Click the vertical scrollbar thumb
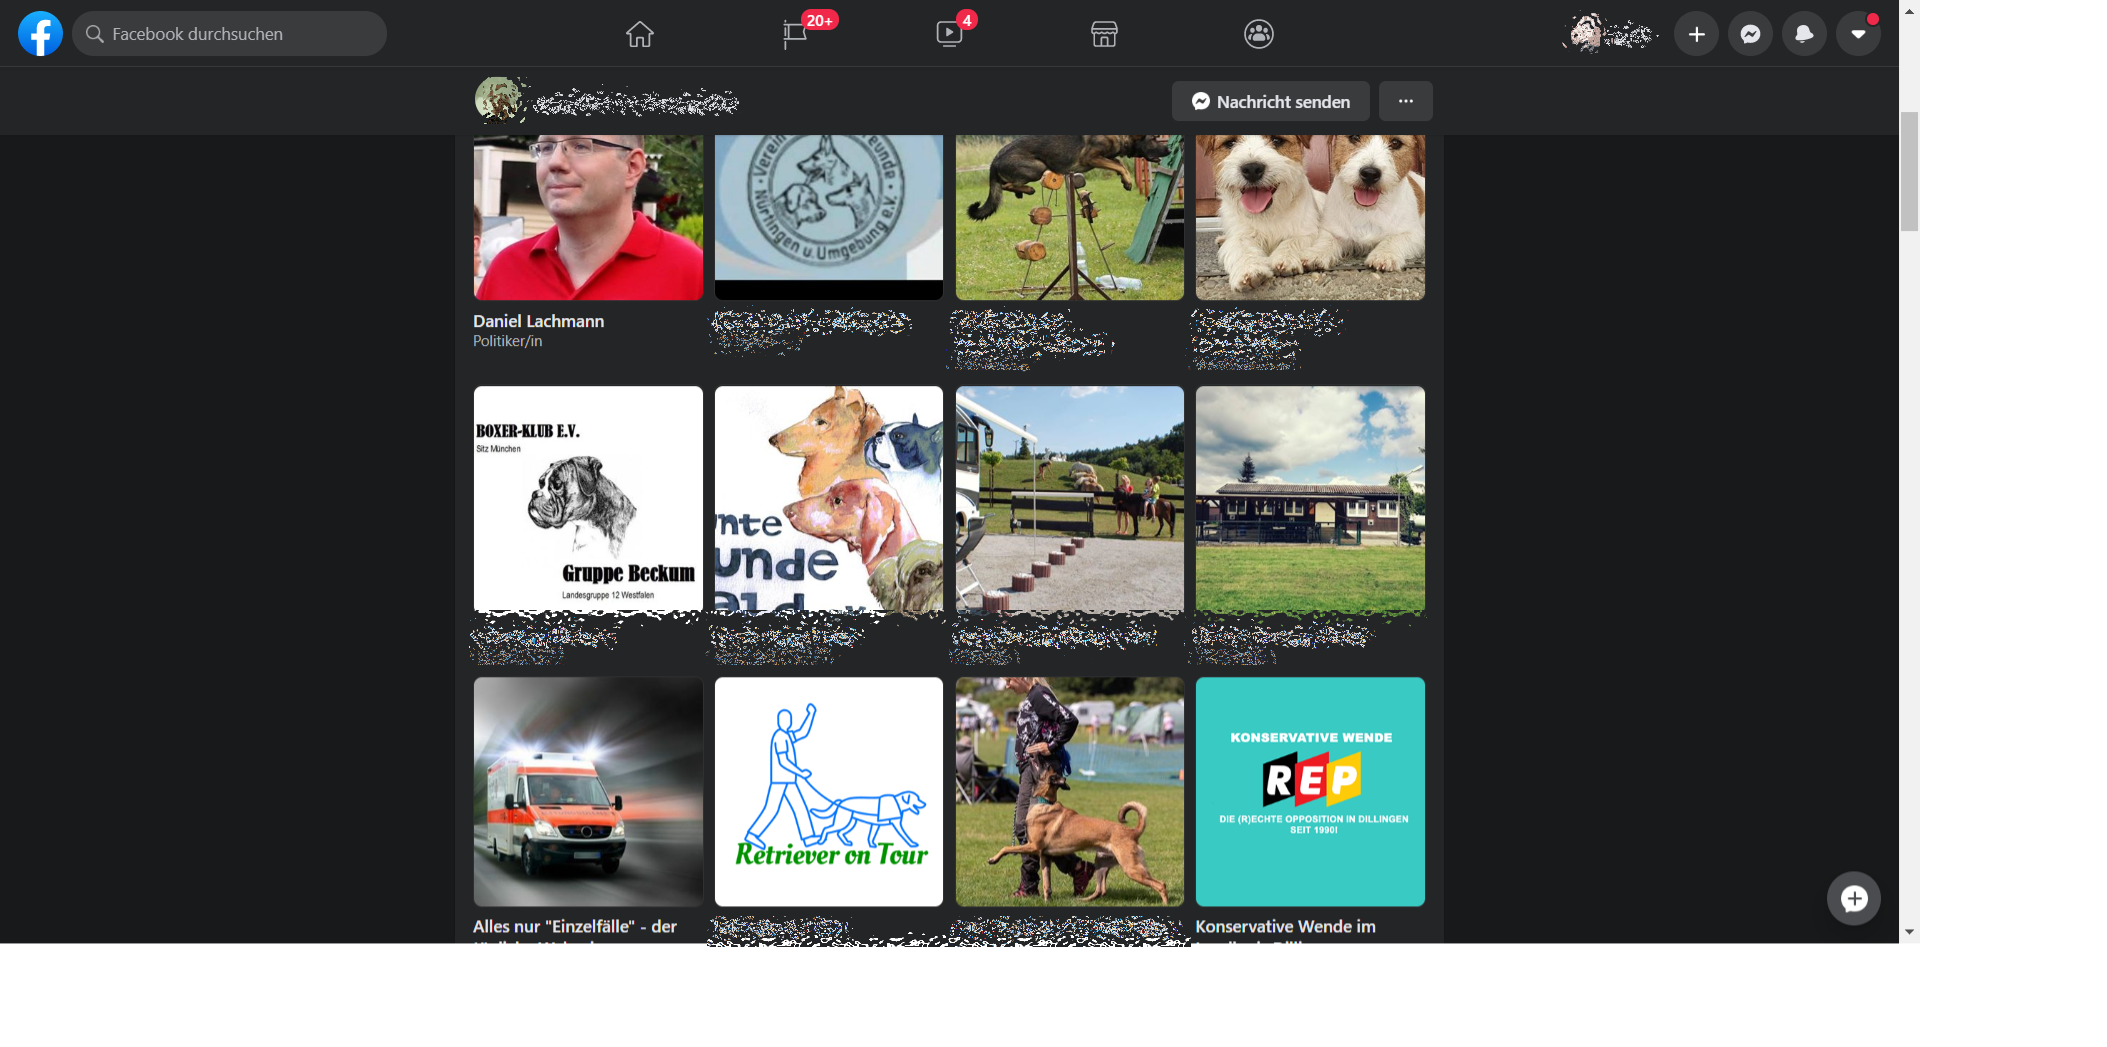This screenshot has width=2107, height=1047. click(1909, 172)
